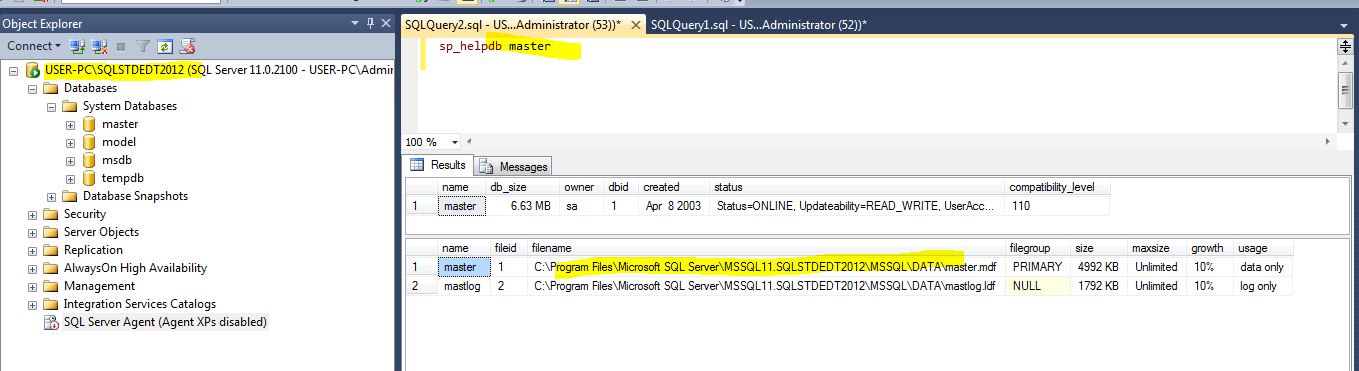Select the master database cylinder icon
The height and width of the screenshot is (371, 1359).
[89, 124]
